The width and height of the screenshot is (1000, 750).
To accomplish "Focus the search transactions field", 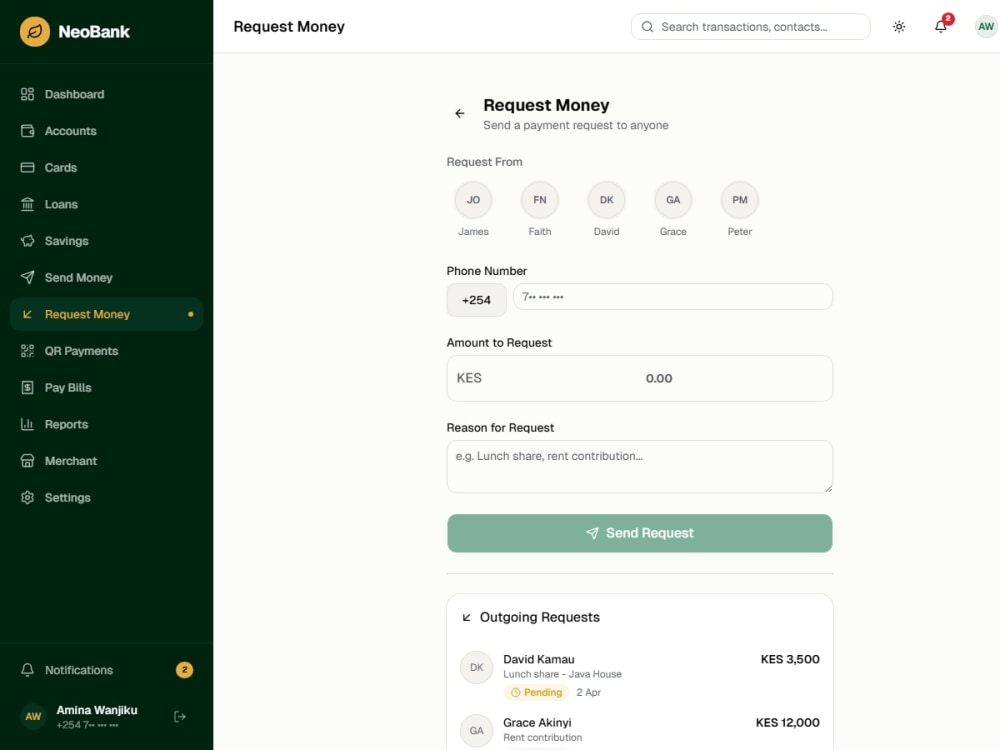I will click(x=751, y=27).
